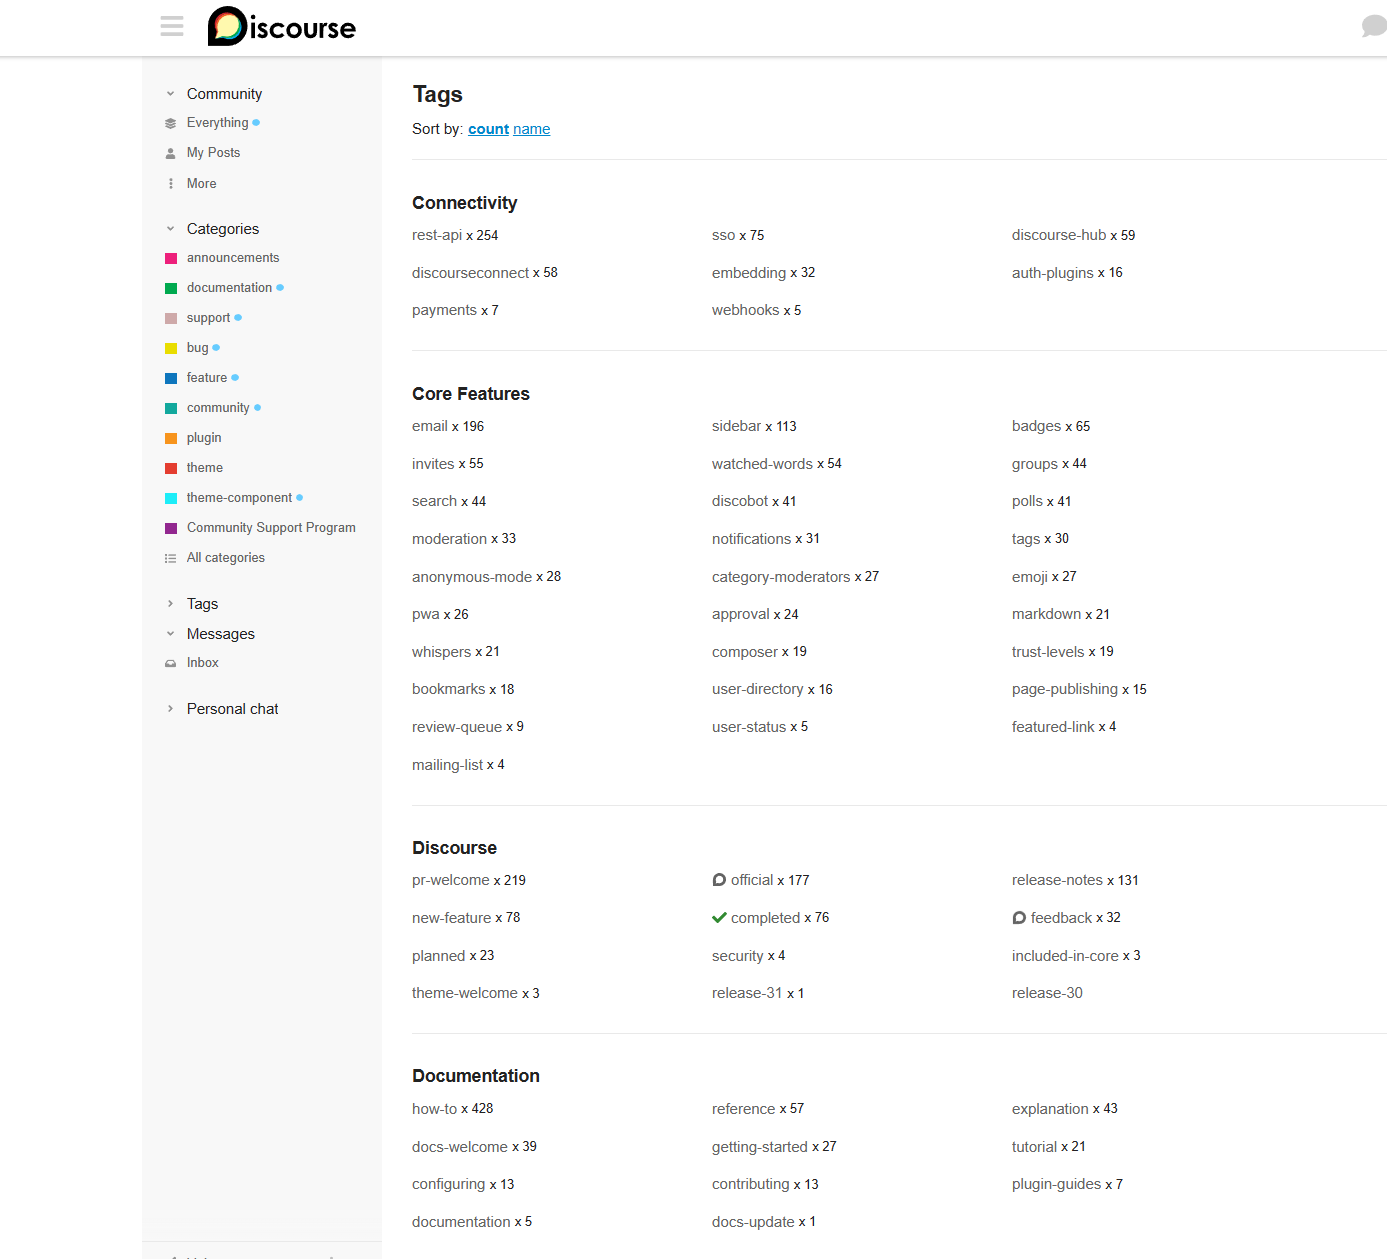Open the More sidebar menu
This screenshot has height=1259, width=1387.
[x=201, y=184]
